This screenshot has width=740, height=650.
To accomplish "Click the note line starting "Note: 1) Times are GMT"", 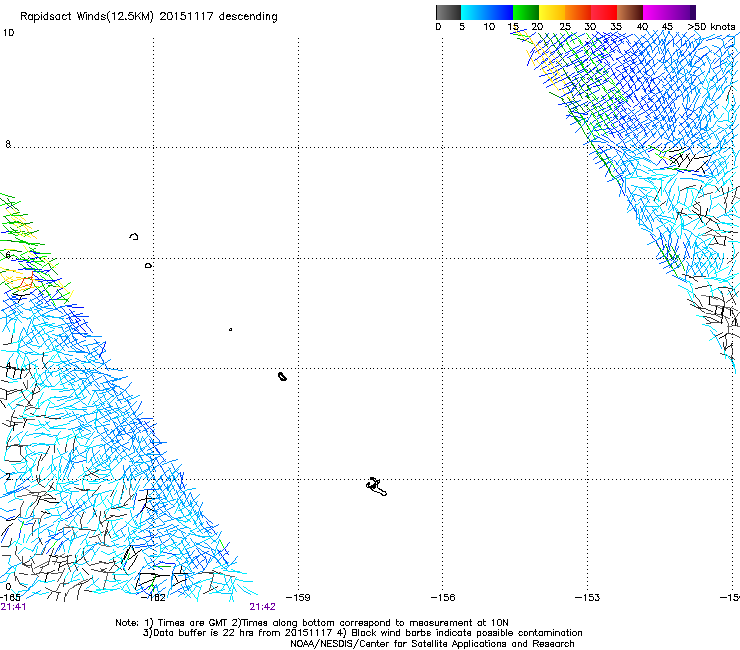I will pyautogui.click(x=312, y=623).
